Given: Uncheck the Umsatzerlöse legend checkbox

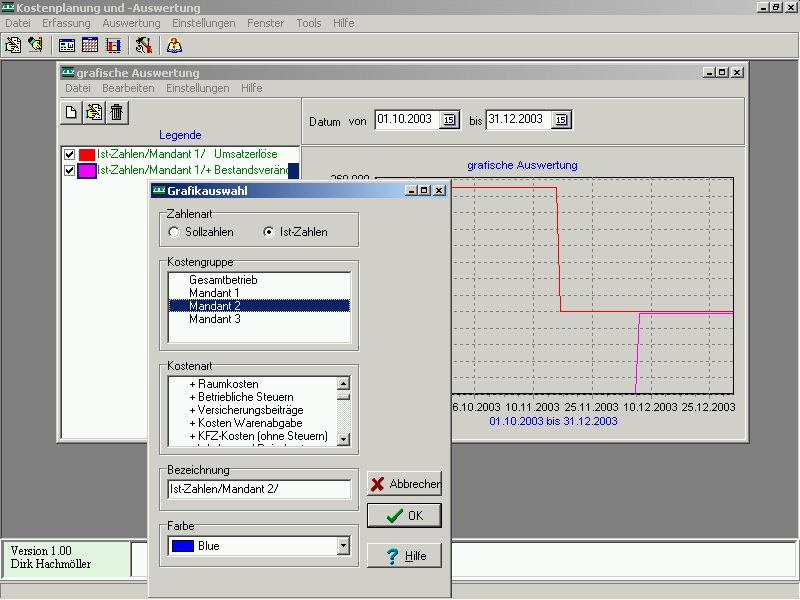Looking at the screenshot, I should pyautogui.click(x=69, y=154).
